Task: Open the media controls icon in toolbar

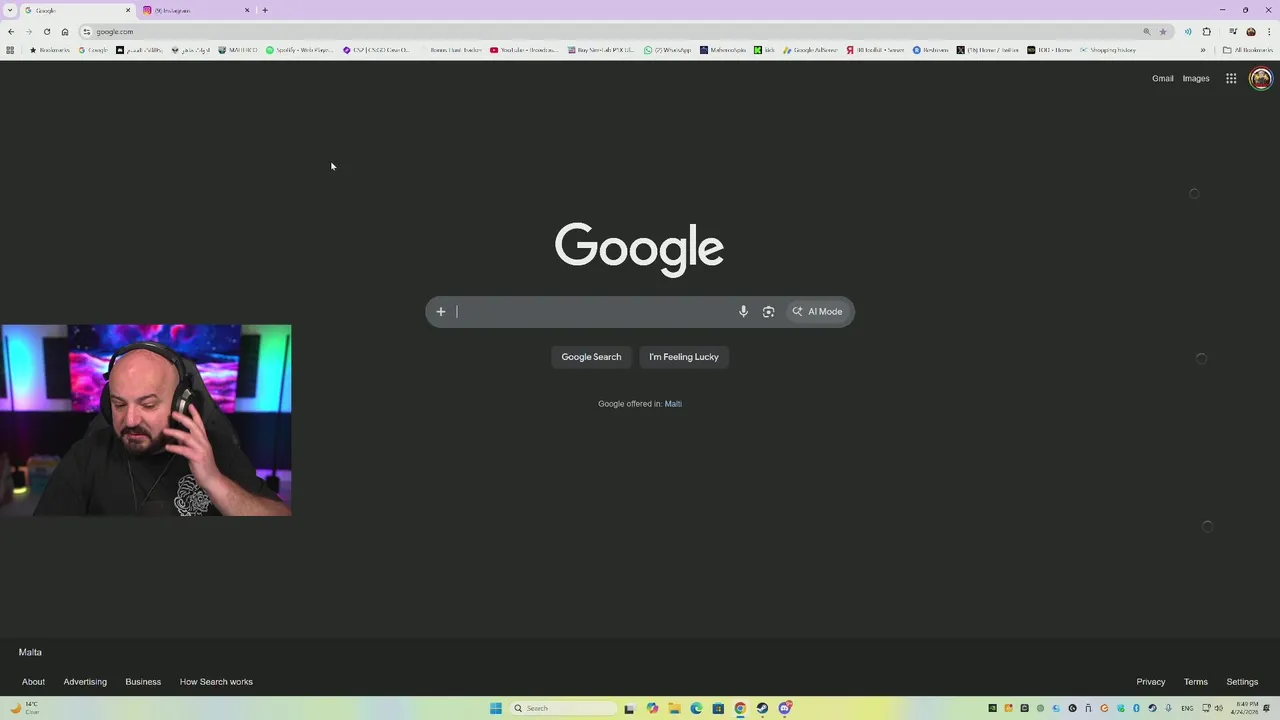Action: [x=1233, y=31]
